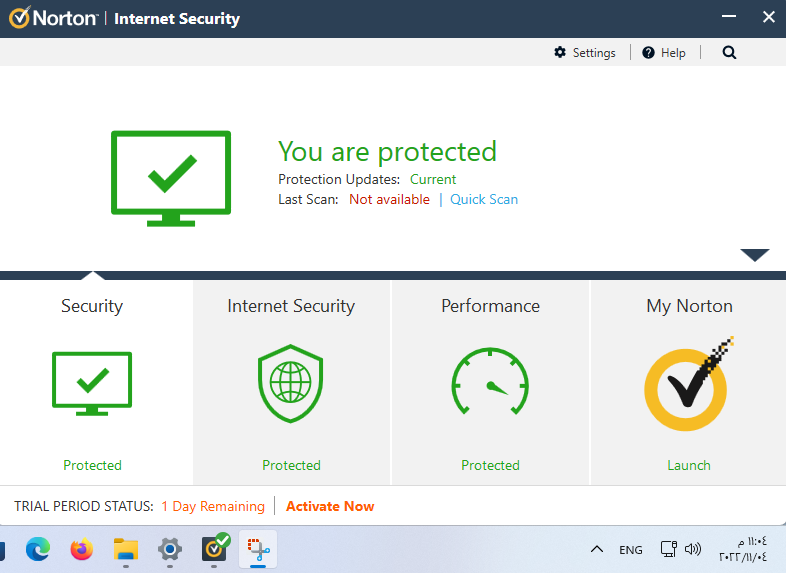
Task: Click ENG language indicator
Action: click(x=631, y=550)
